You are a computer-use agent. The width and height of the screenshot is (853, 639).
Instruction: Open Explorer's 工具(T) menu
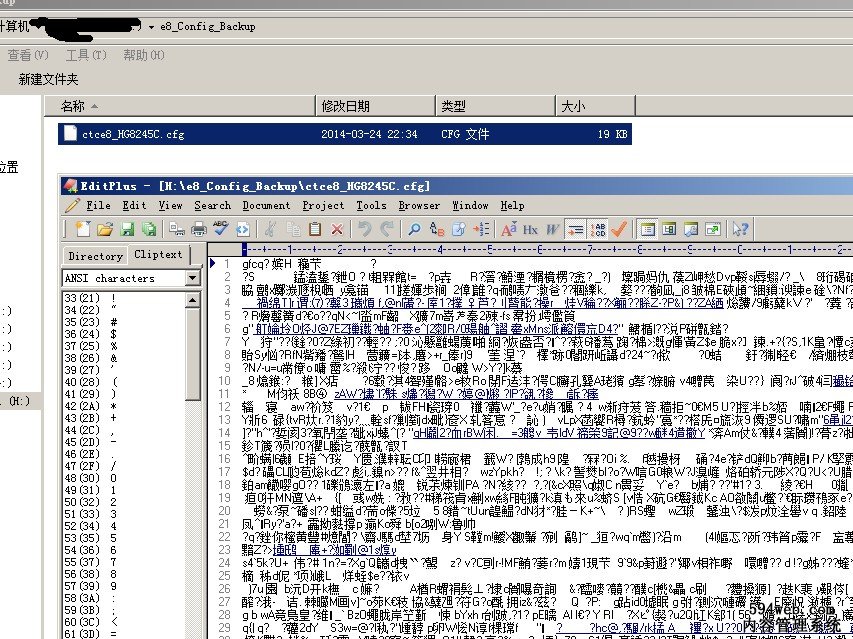(86, 55)
